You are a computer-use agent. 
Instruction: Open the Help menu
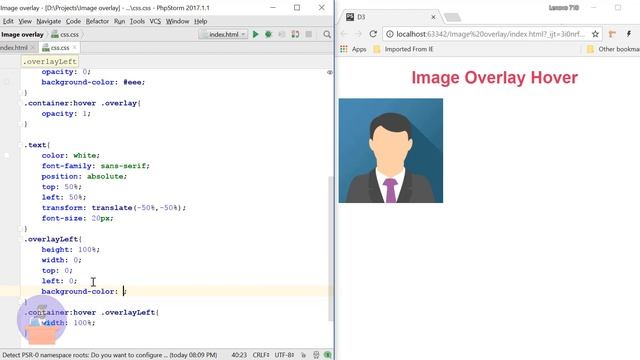[x=200, y=21]
